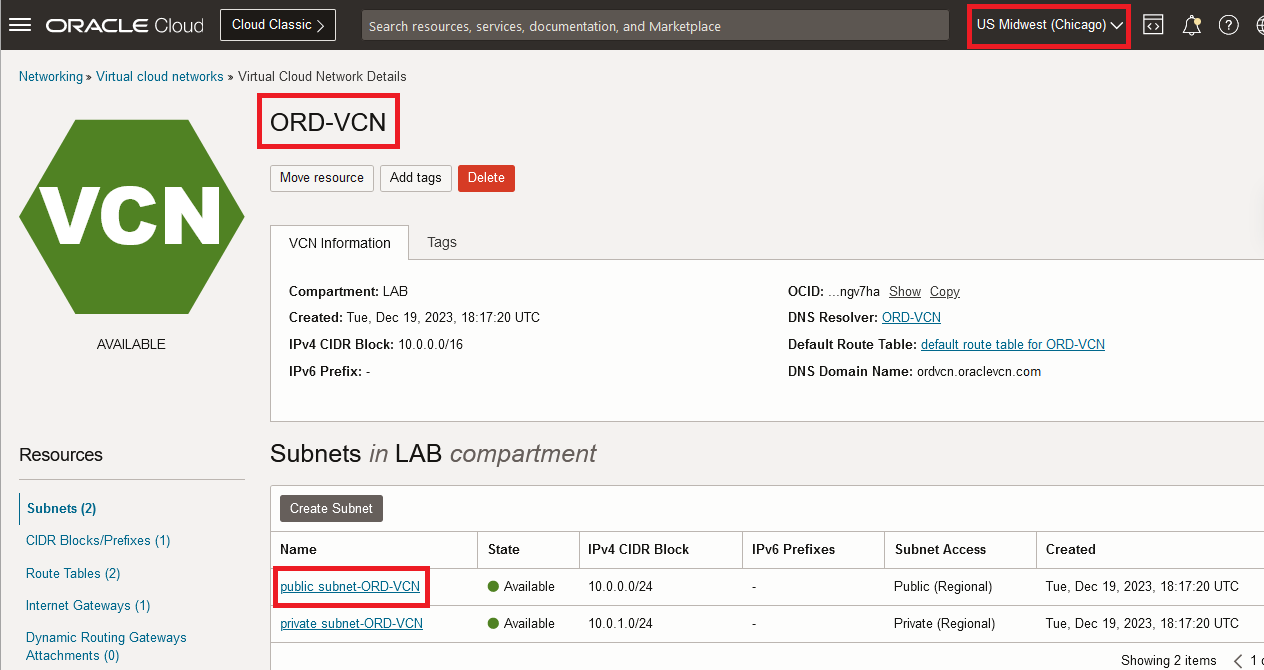Select CIDR Blocks/Prefixes (1) resource

(98, 540)
